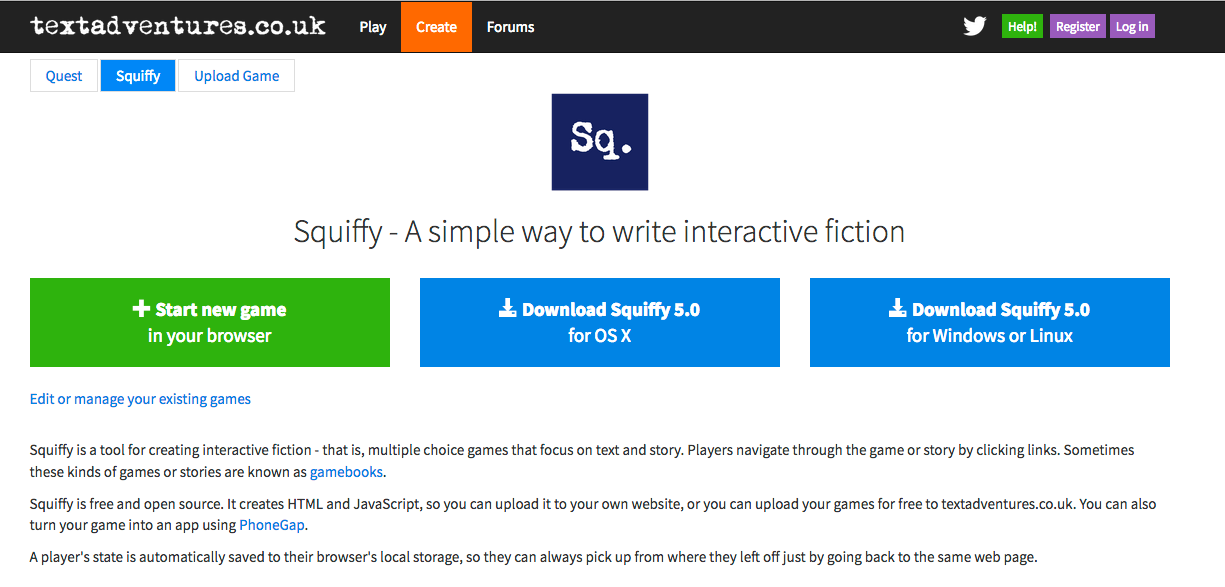
Task: Click download arrow icon for Windows or Linux
Action: tap(897, 308)
